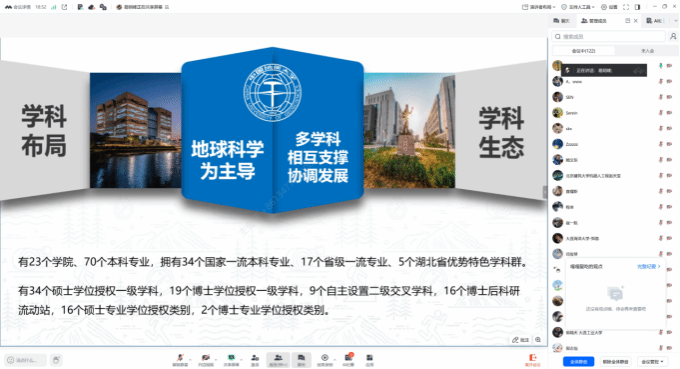Viewport: 680px width, 369px height.
Task: Open the host tools dropdown
Action: coord(578,7)
